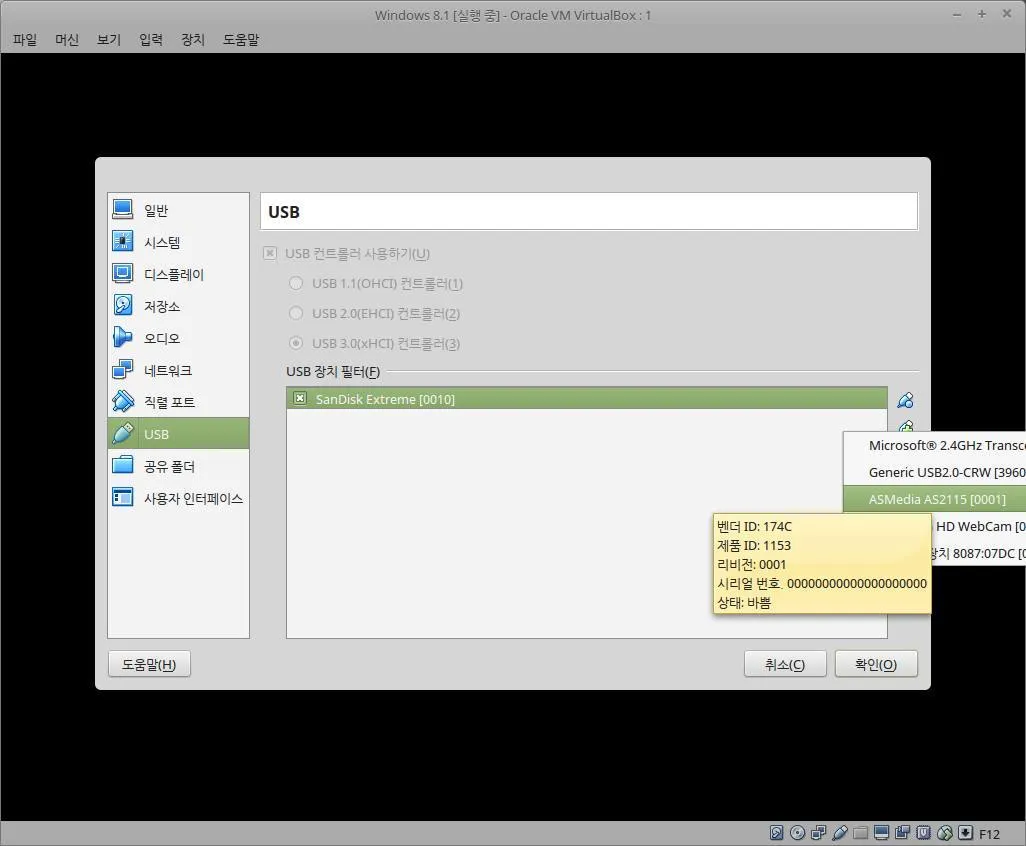Open the 네트워크 settings page
The height and width of the screenshot is (846, 1026).
170,370
